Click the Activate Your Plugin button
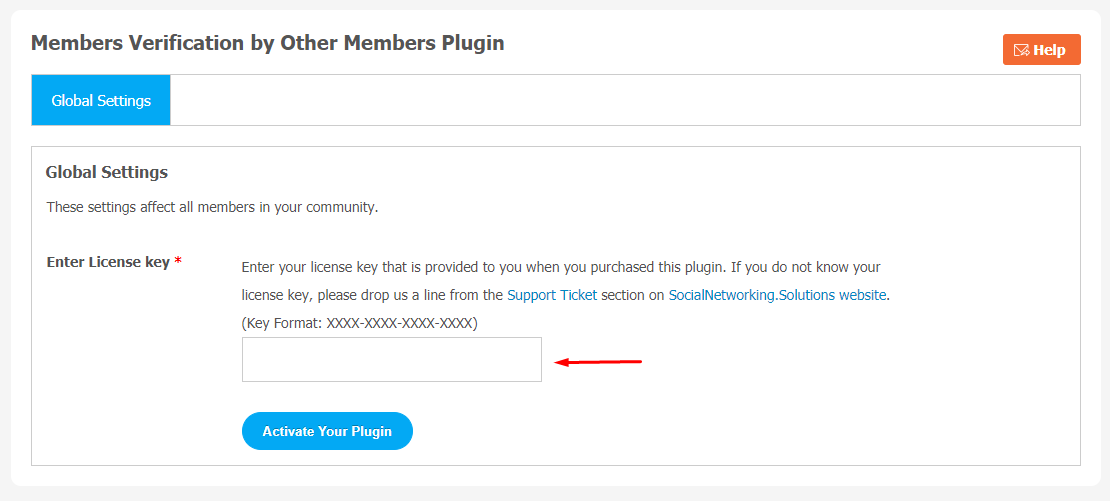1110x501 pixels. point(327,431)
